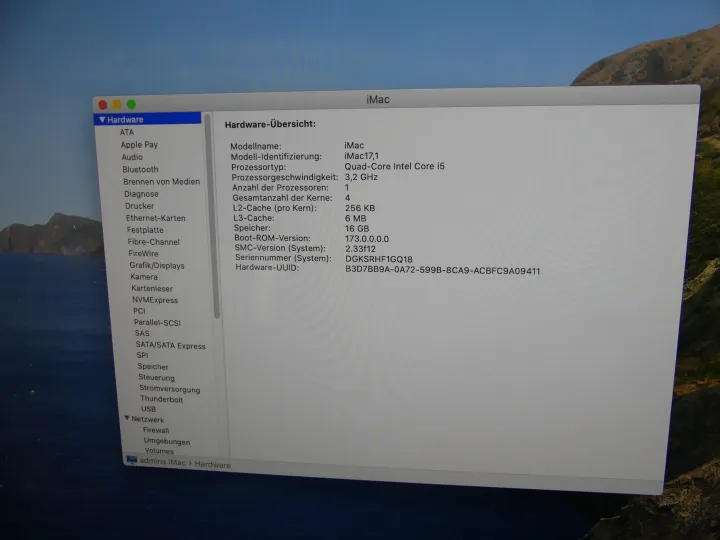Click the 'Quad-Core Intel Core i5' value

[x=395, y=166]
